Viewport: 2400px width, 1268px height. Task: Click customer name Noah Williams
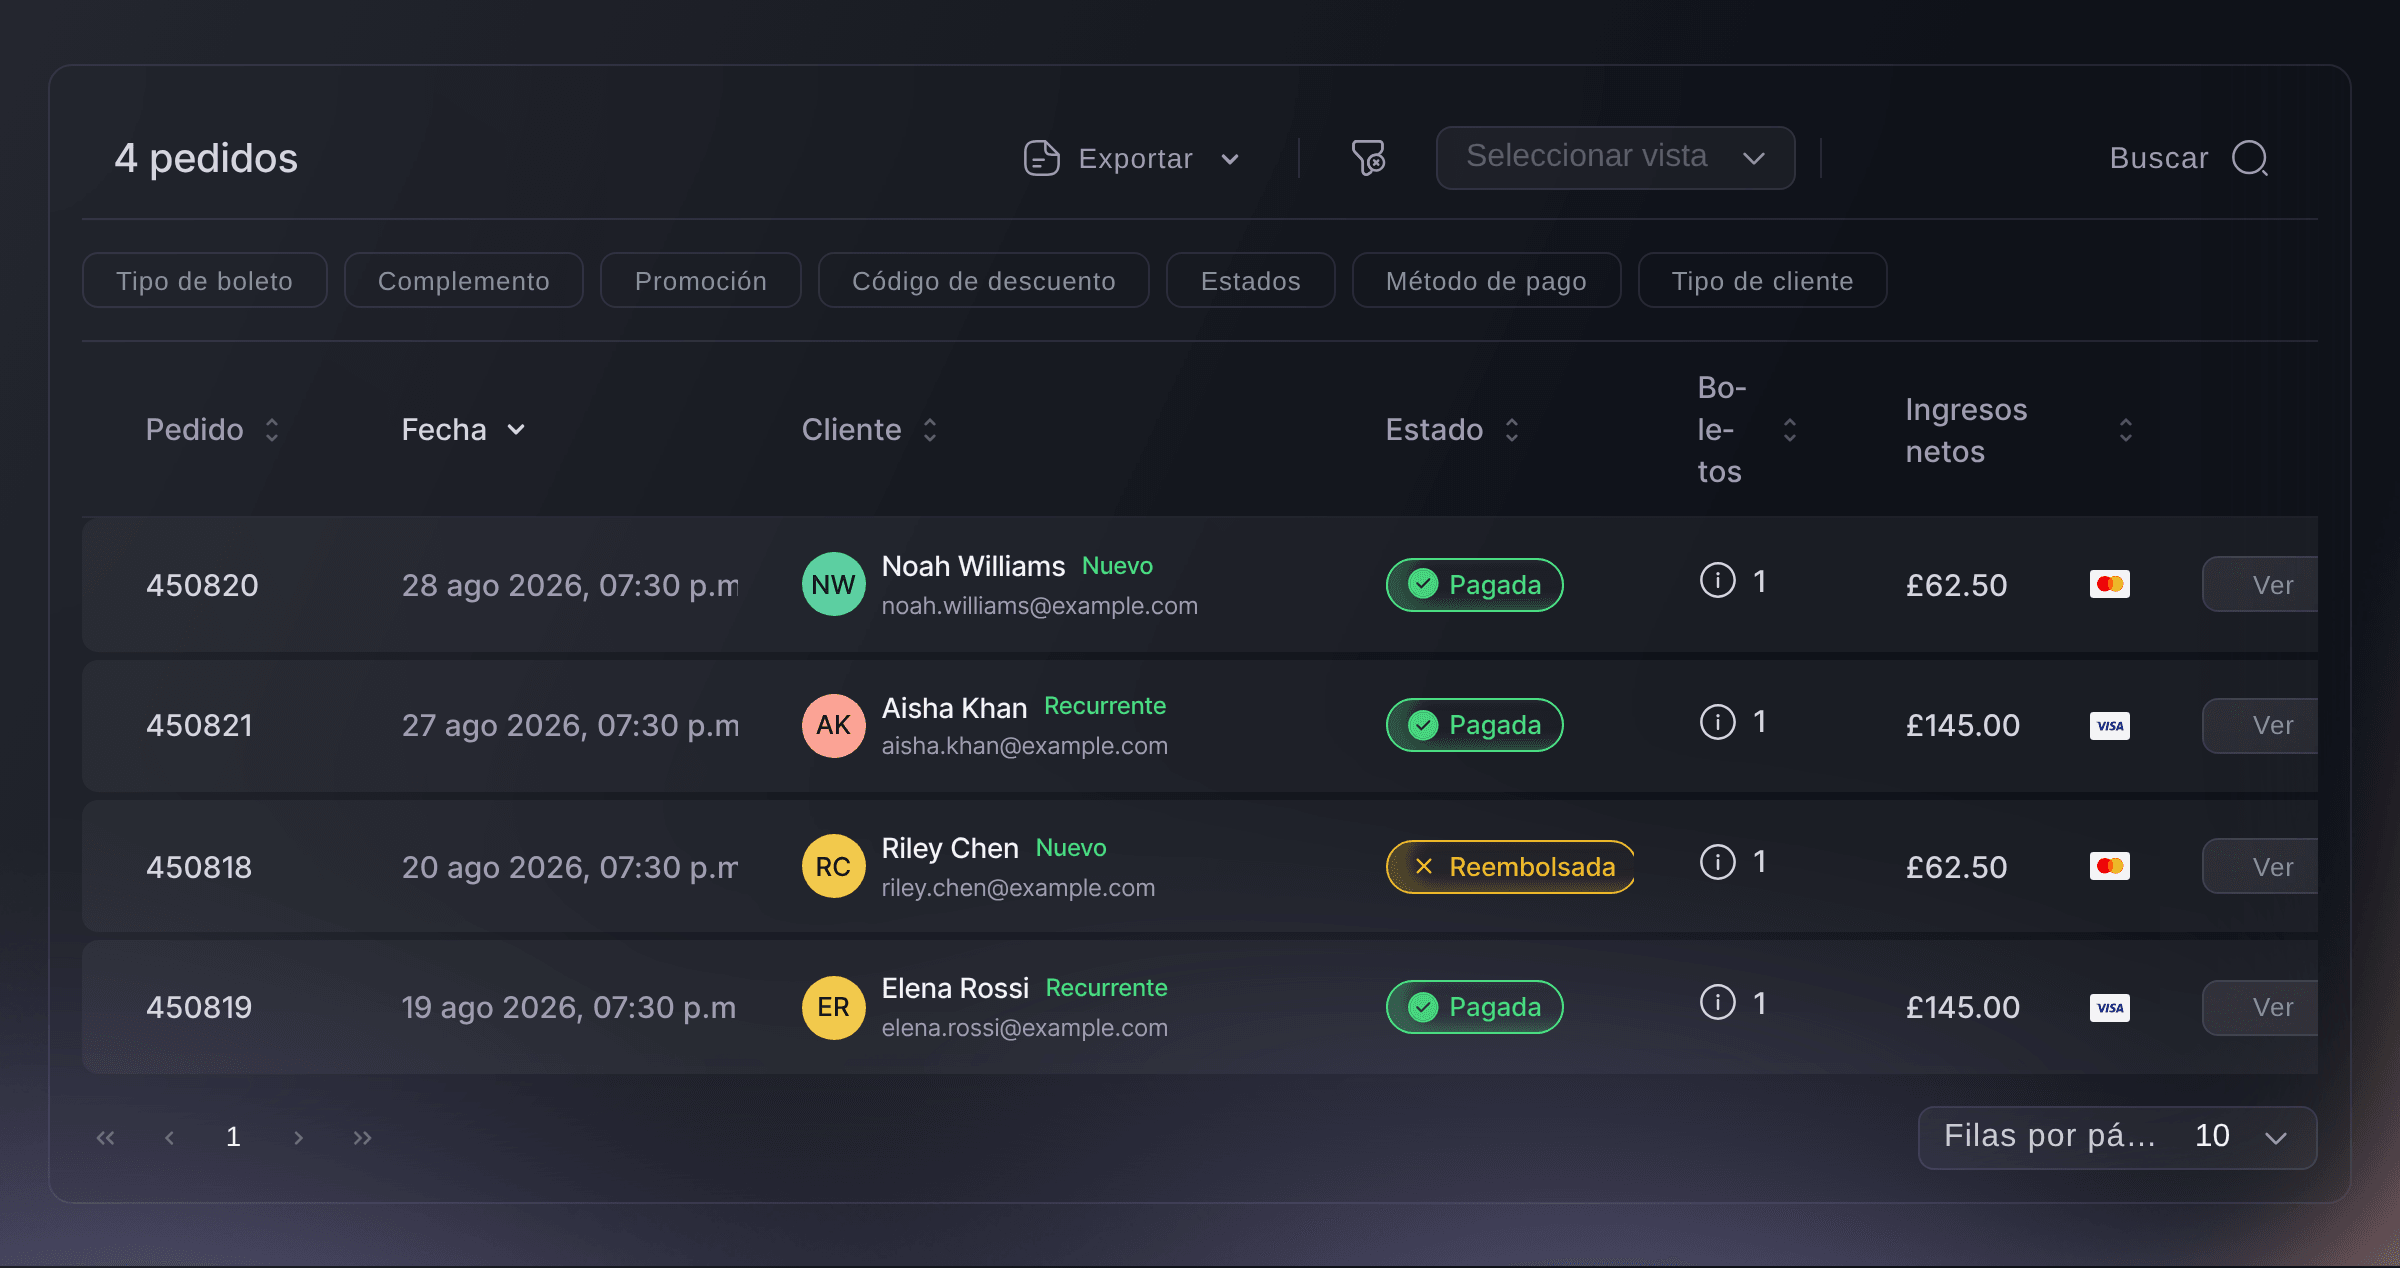coord(973,566)
